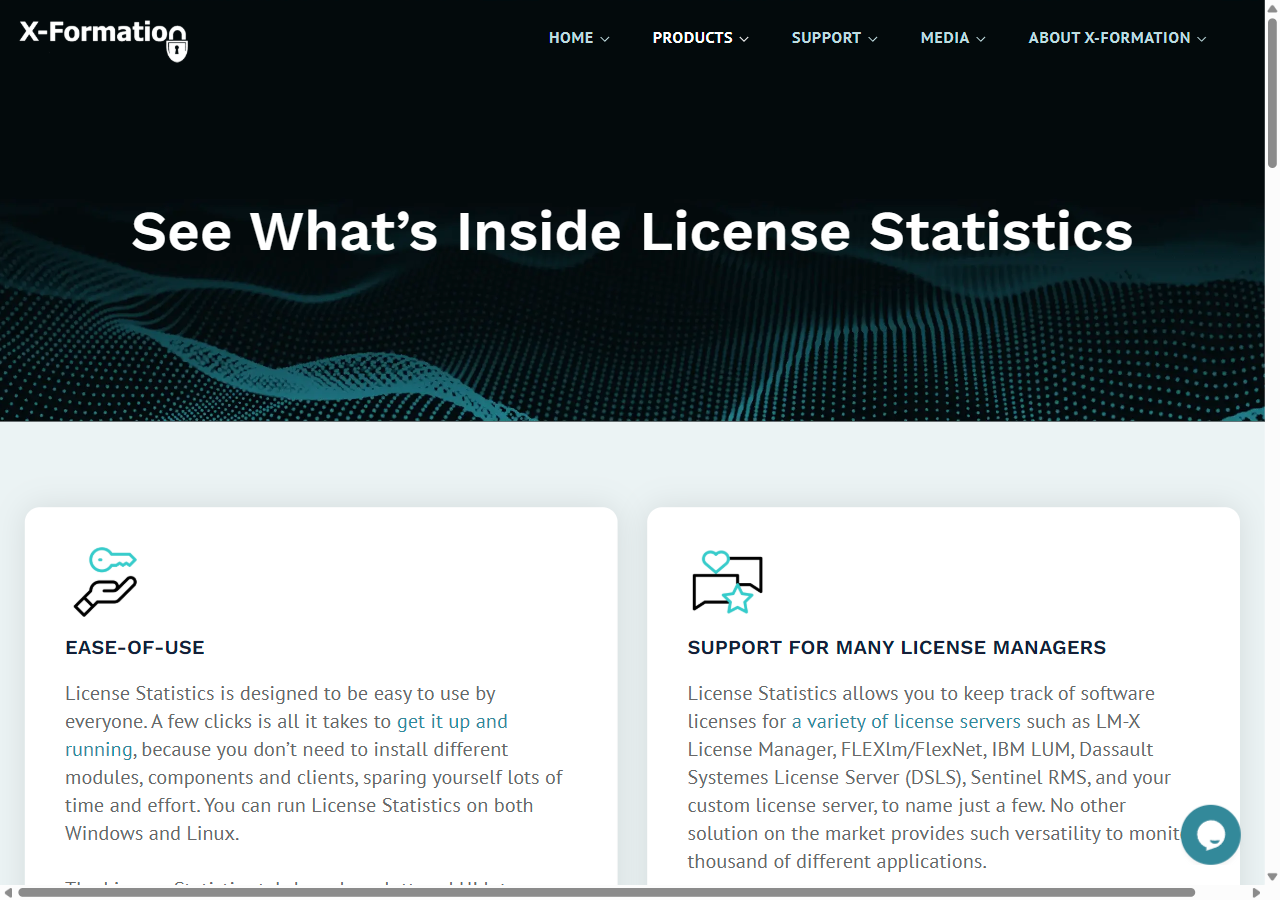This screenshot has height=900, width=1280.
Task: Open the ABOUT X-FORMATION menu
Action: click(1118, 38)
